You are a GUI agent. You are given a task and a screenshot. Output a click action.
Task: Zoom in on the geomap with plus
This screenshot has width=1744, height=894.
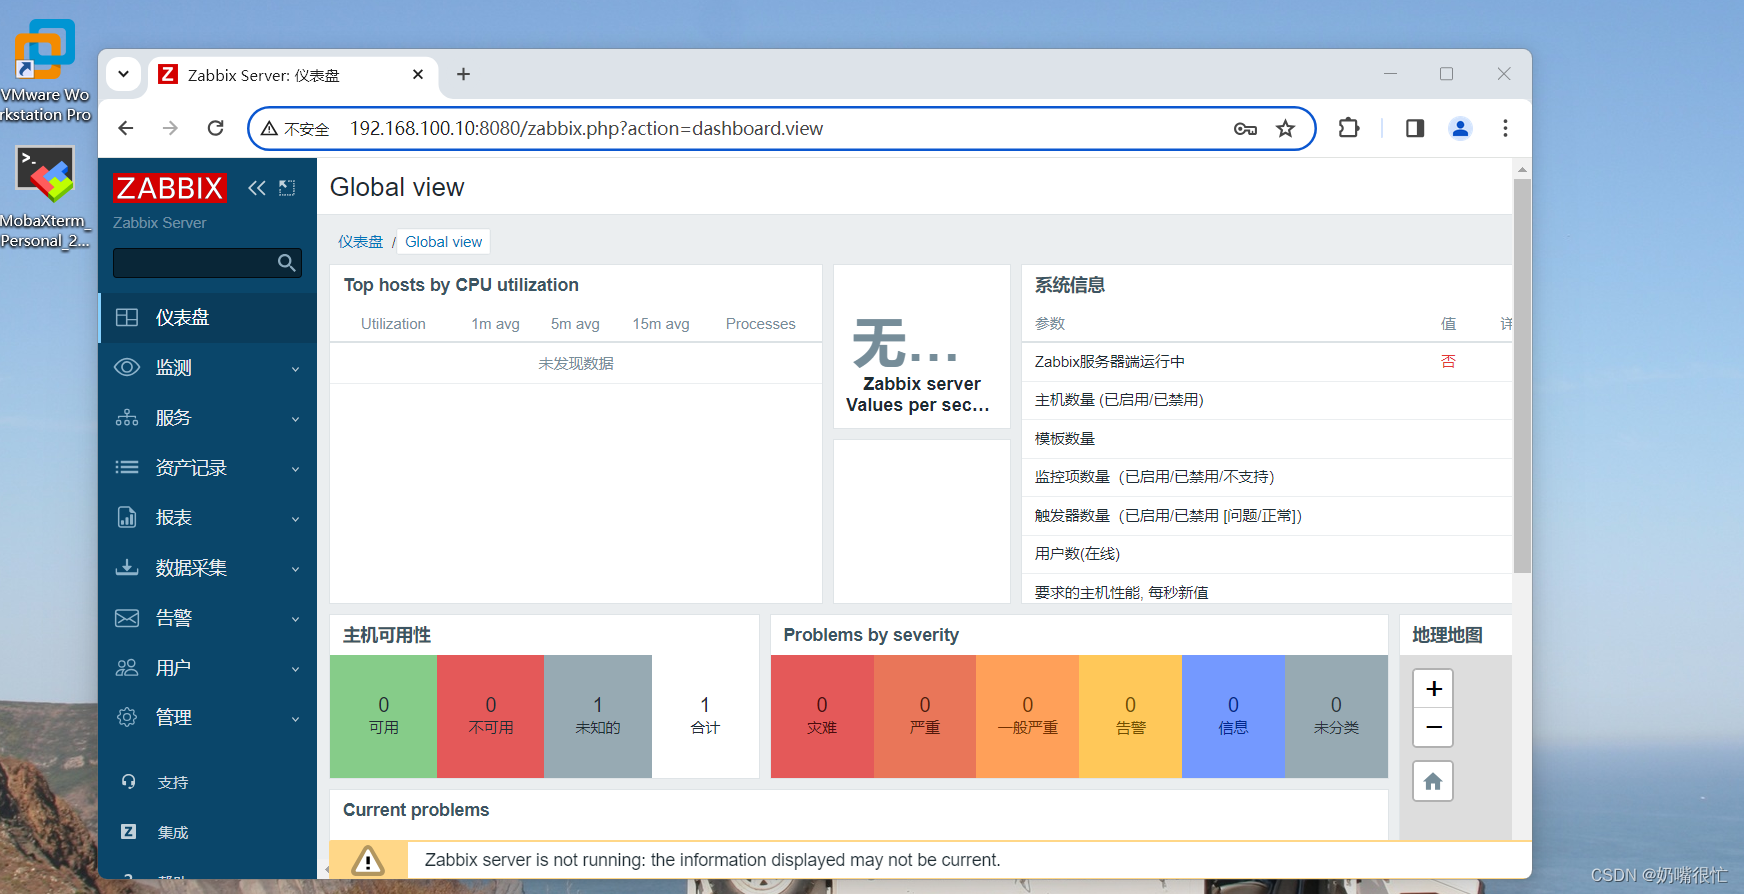point(1433,689)
